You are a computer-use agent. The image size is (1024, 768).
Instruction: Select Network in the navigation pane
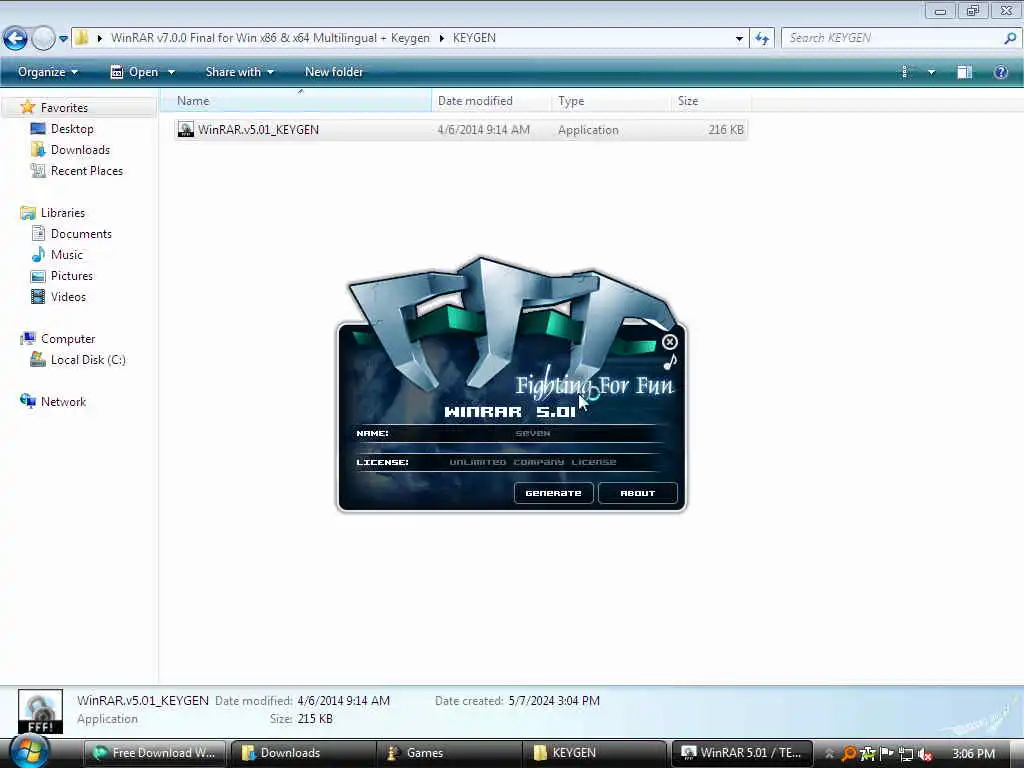point(63,402)
